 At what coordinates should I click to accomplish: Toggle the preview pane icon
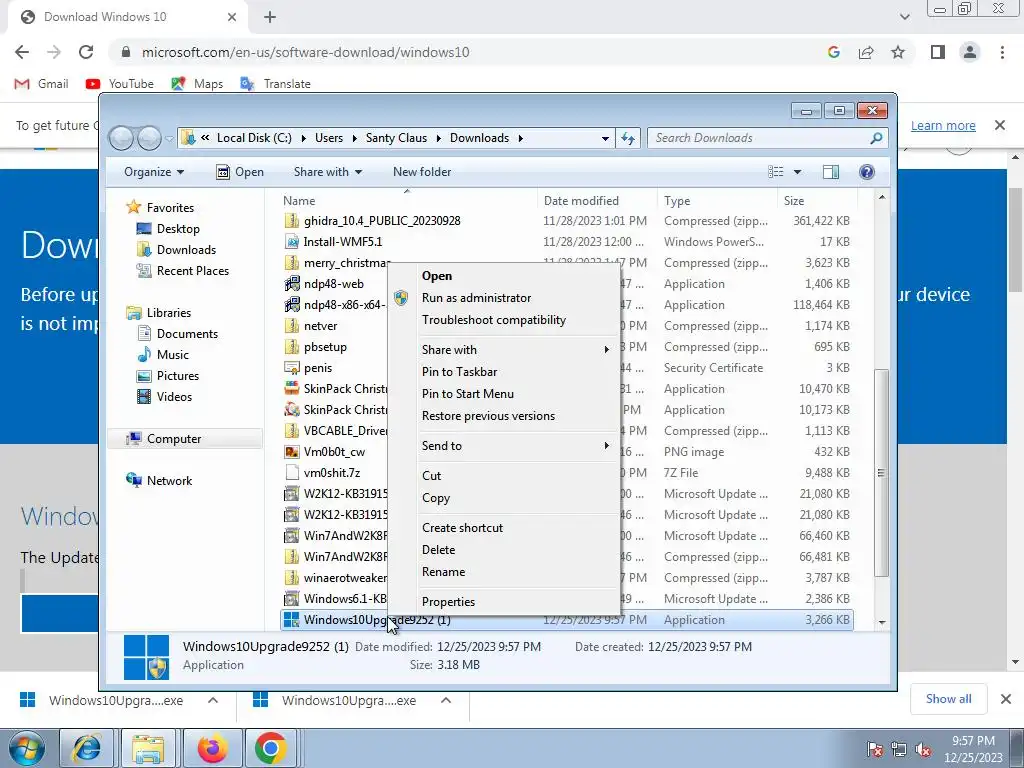coord(831,172)
